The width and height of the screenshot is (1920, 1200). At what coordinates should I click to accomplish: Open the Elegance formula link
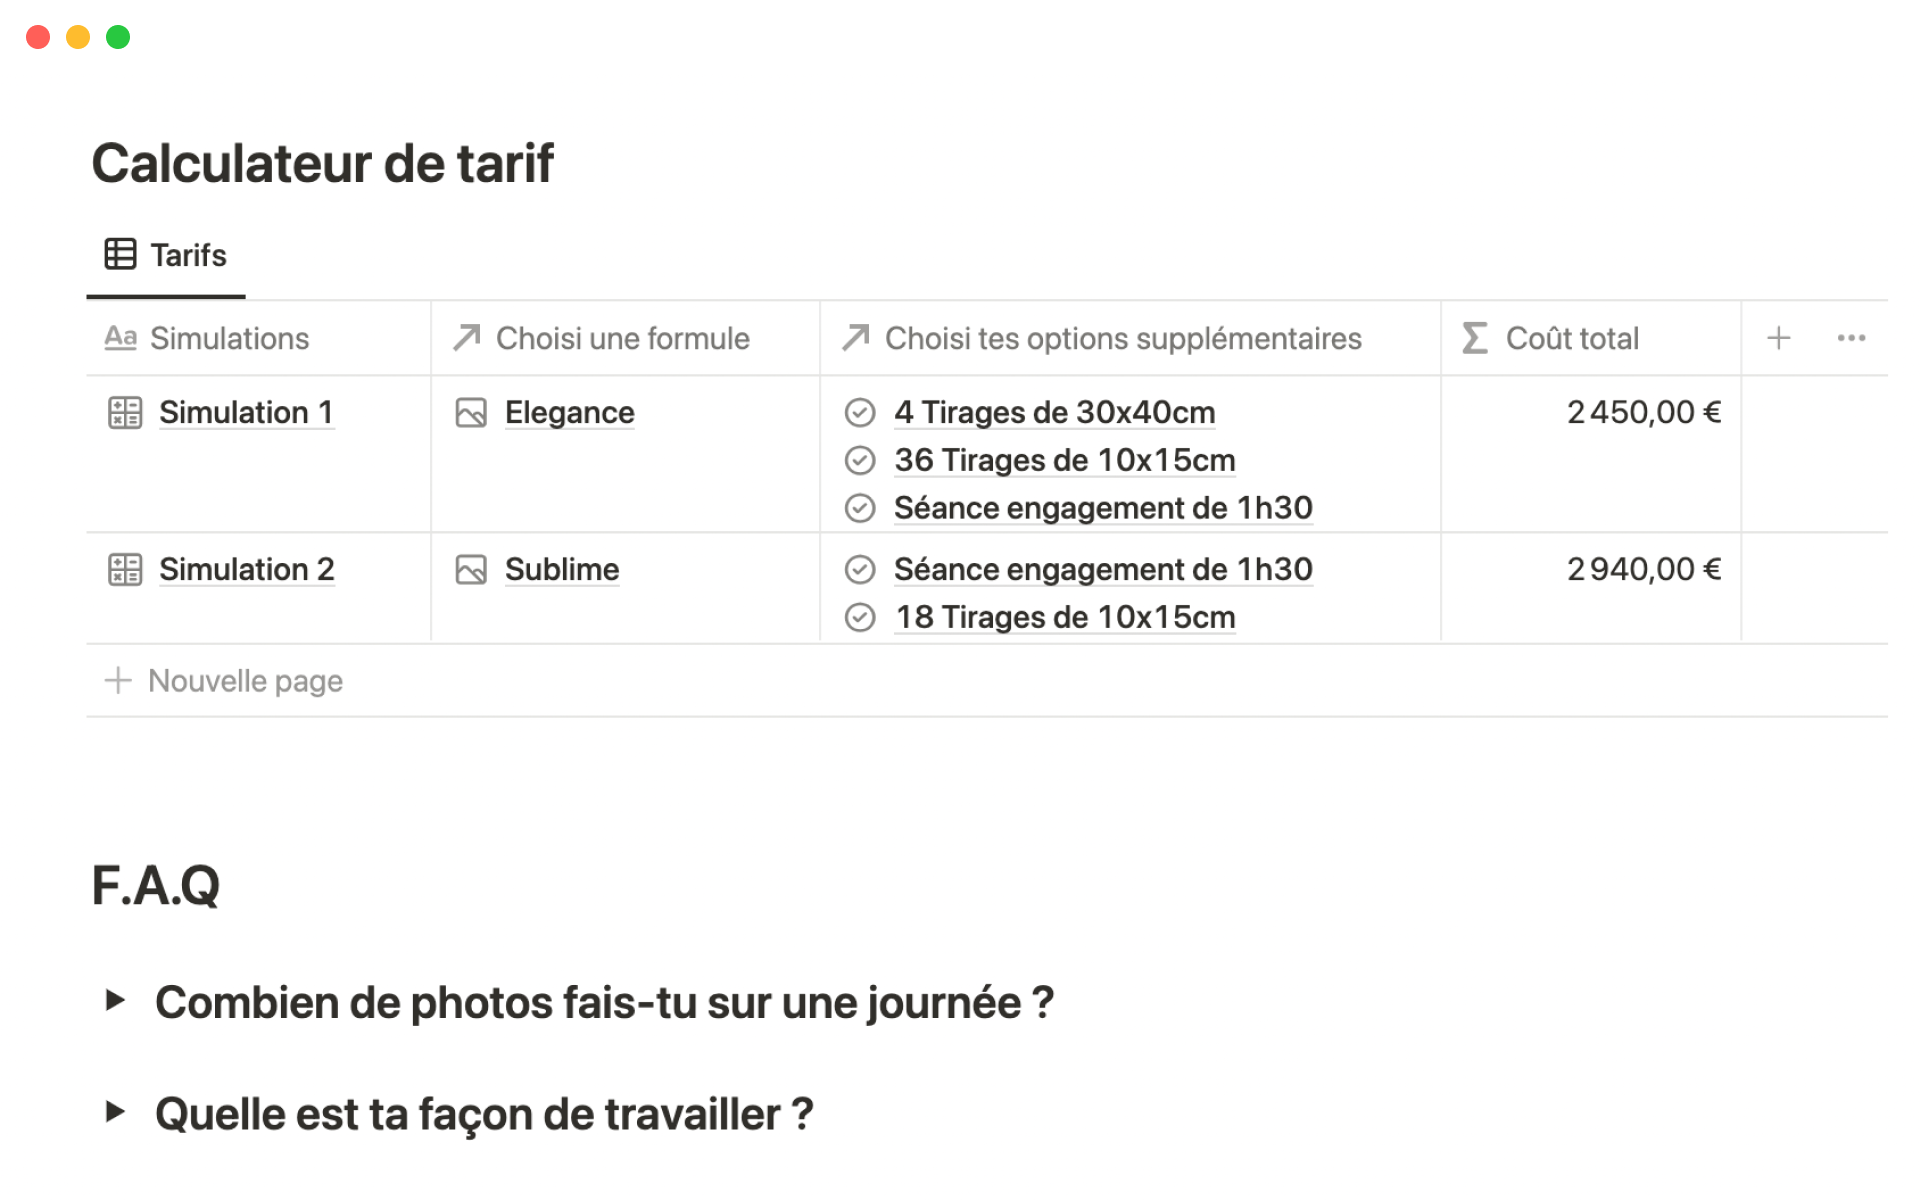pos(569,412)
